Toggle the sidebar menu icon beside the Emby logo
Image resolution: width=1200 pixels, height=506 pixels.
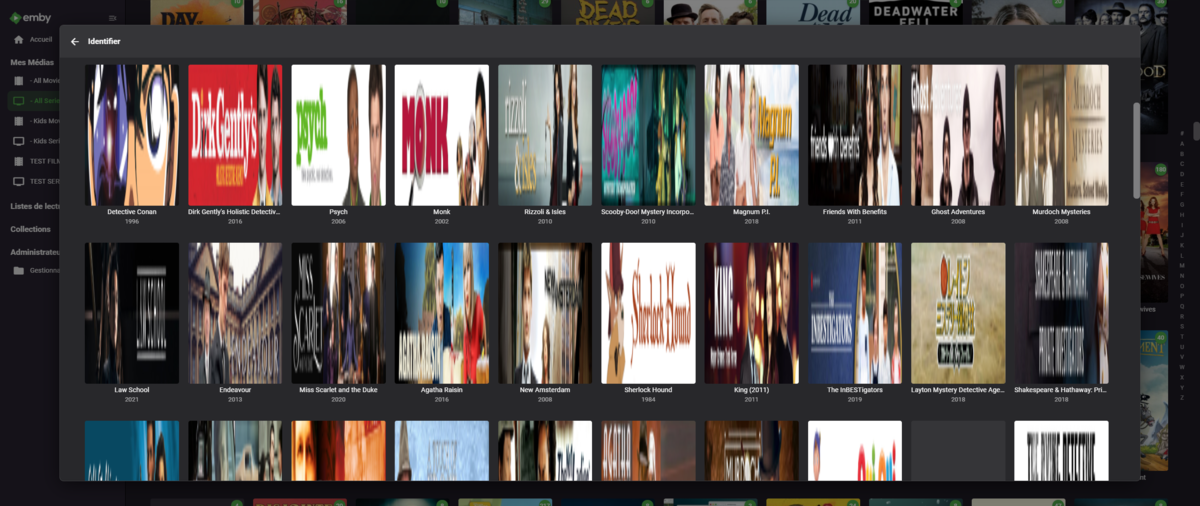tap(111, 18)
